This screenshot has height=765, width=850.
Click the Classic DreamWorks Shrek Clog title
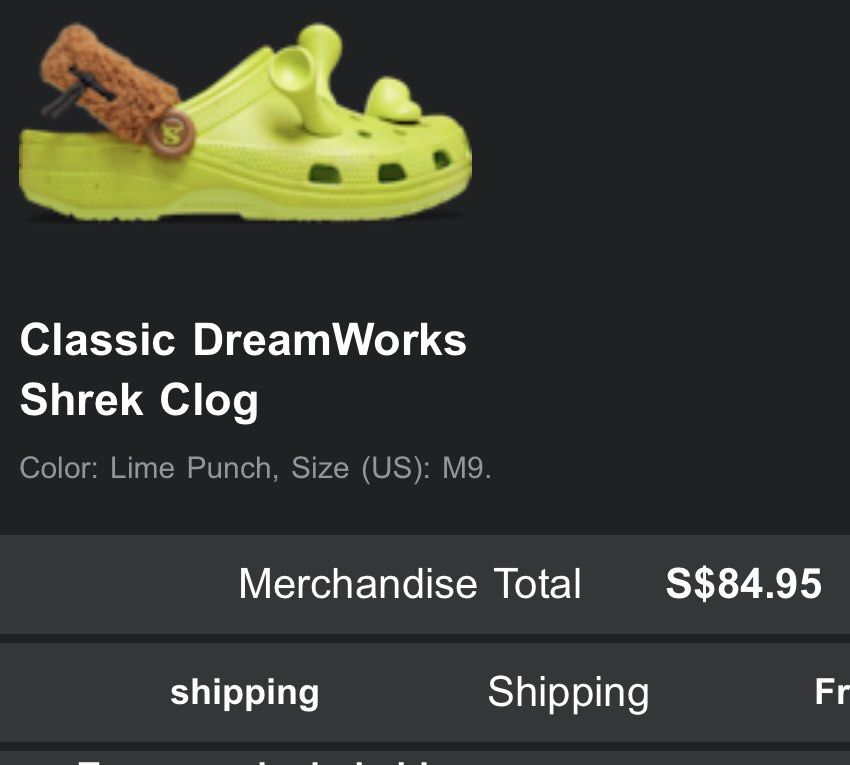click(244, 370)
